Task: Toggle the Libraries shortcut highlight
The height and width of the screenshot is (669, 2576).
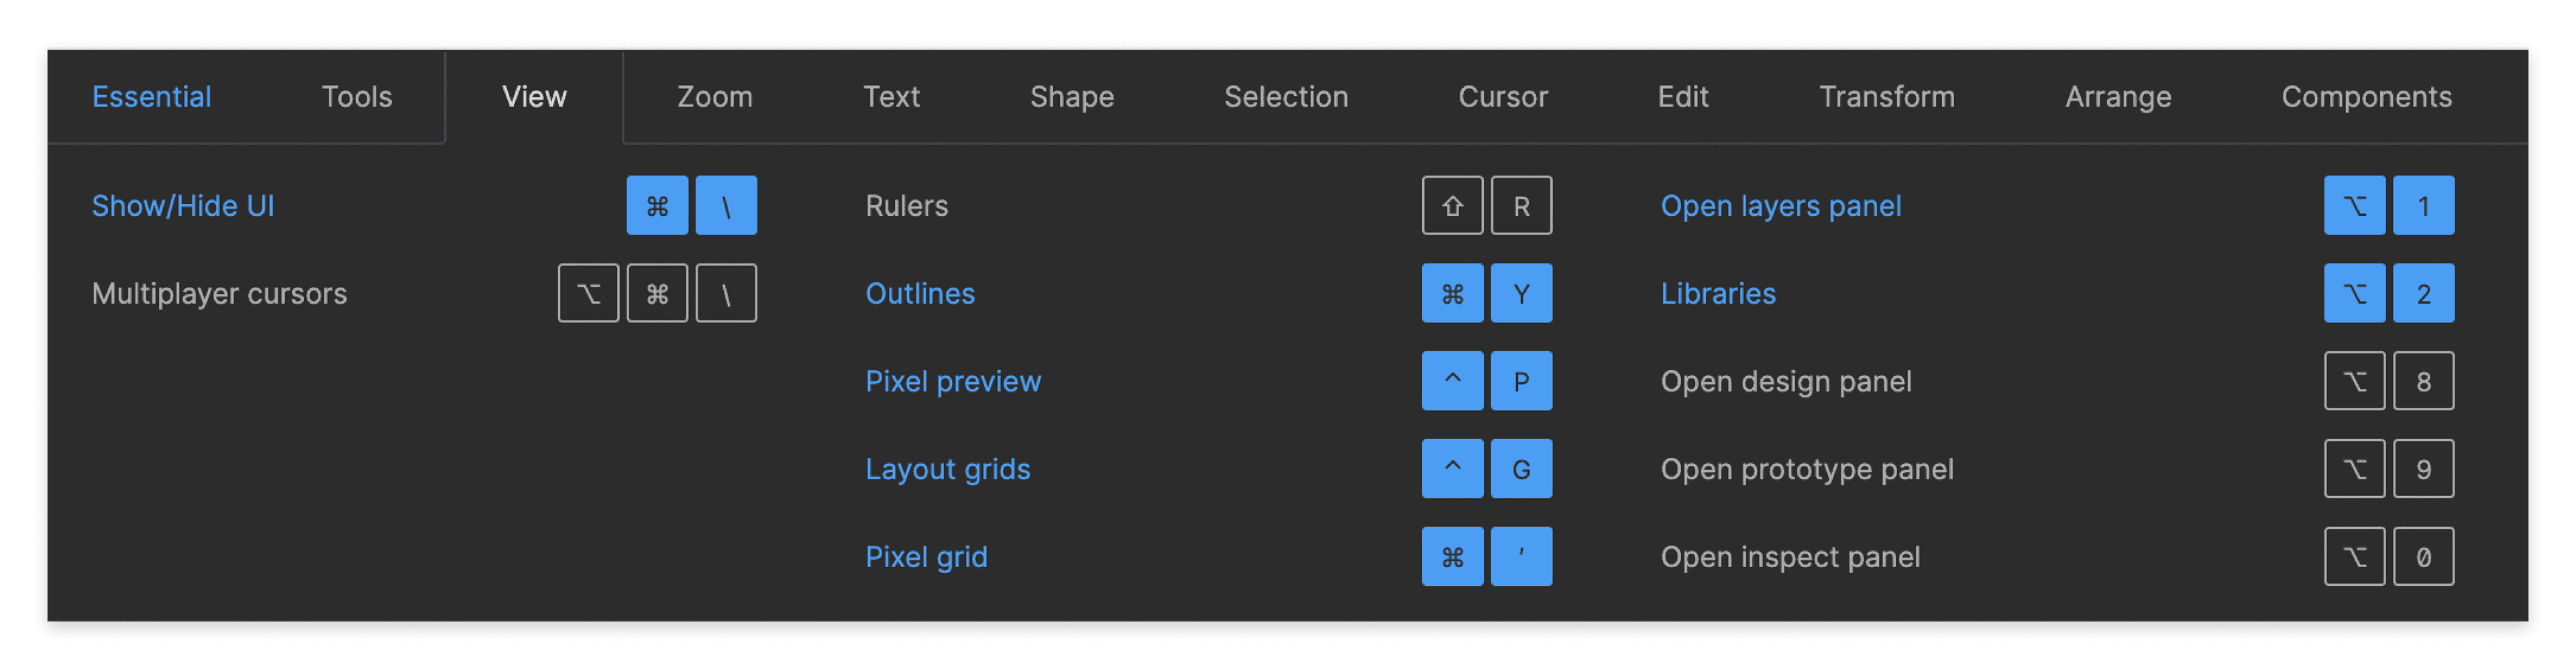Action: pos(1717,293)
